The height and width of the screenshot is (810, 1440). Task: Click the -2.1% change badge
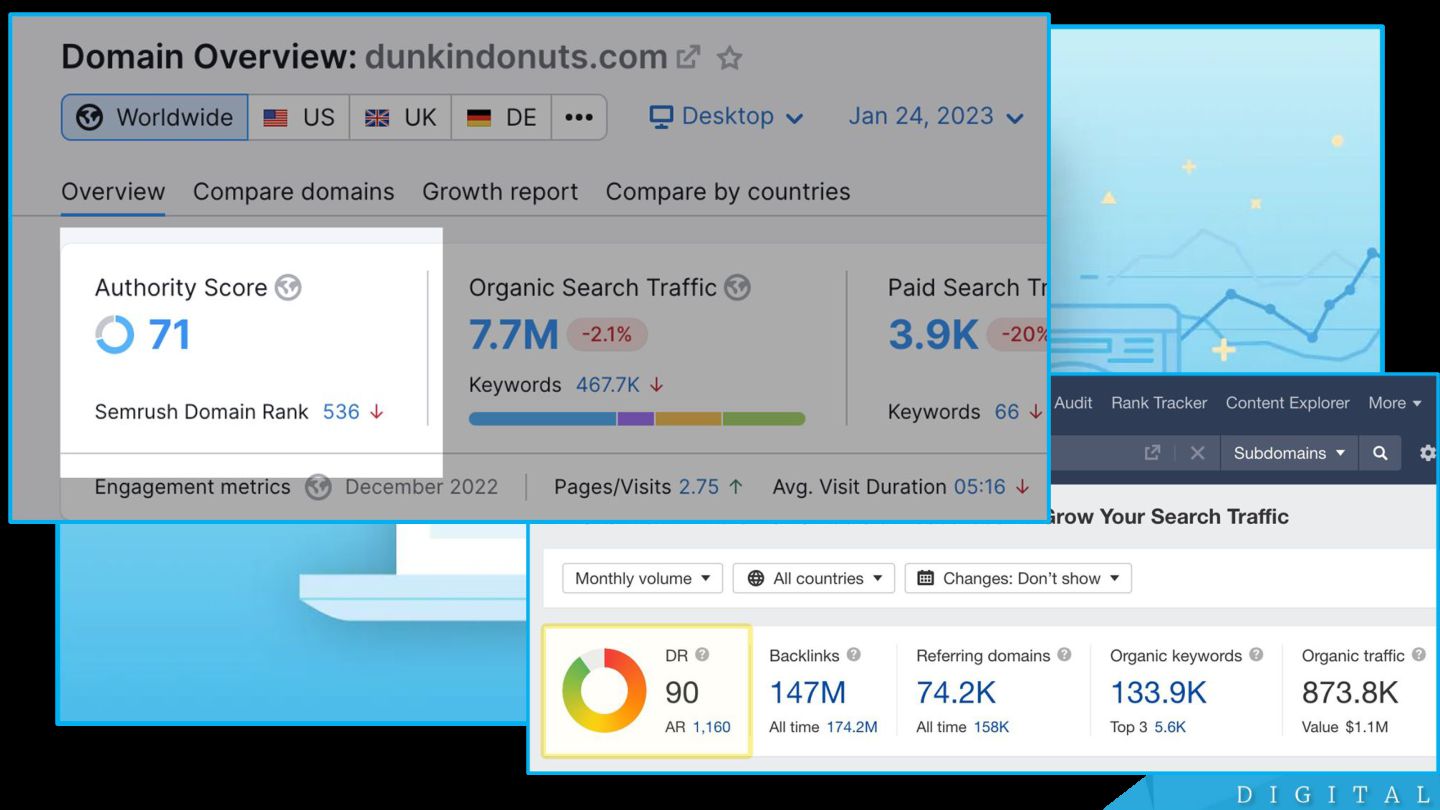tap(607, 335)
